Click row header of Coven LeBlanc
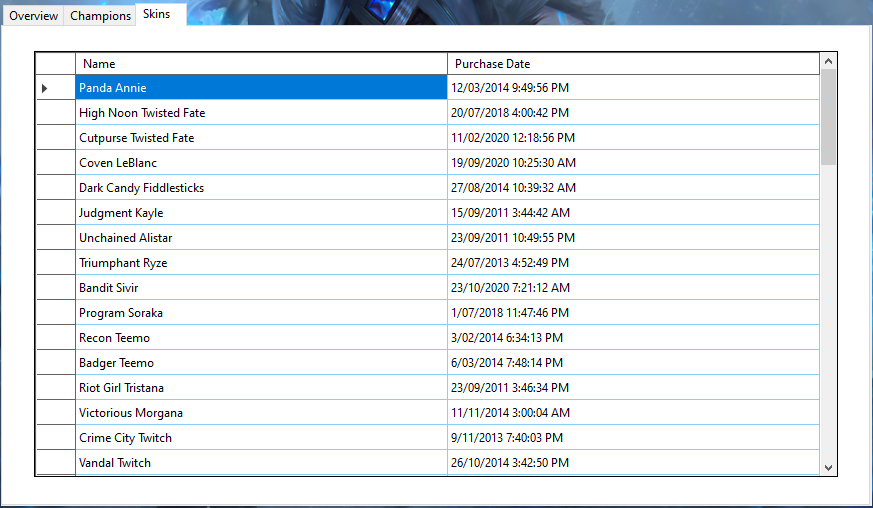873x508 pixels. pyautogui.click(x=56, y=163)
